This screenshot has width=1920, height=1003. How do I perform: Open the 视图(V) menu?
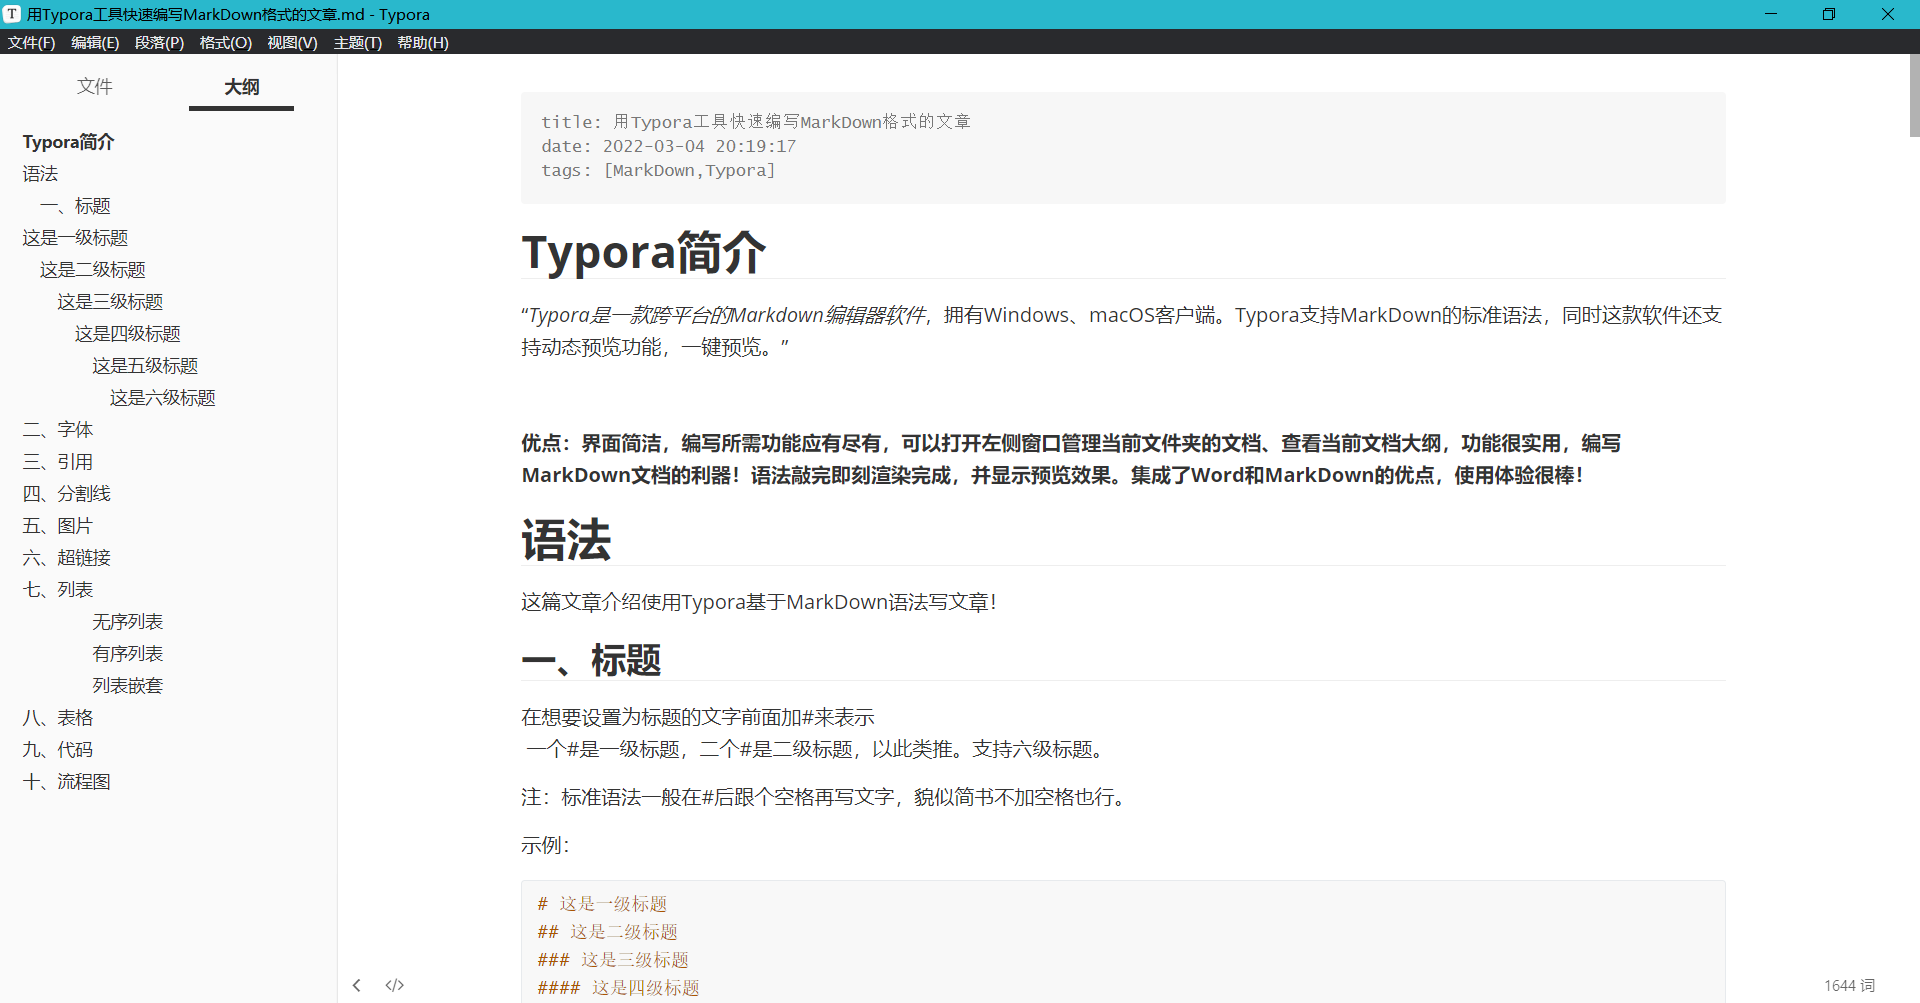[292, 42]
